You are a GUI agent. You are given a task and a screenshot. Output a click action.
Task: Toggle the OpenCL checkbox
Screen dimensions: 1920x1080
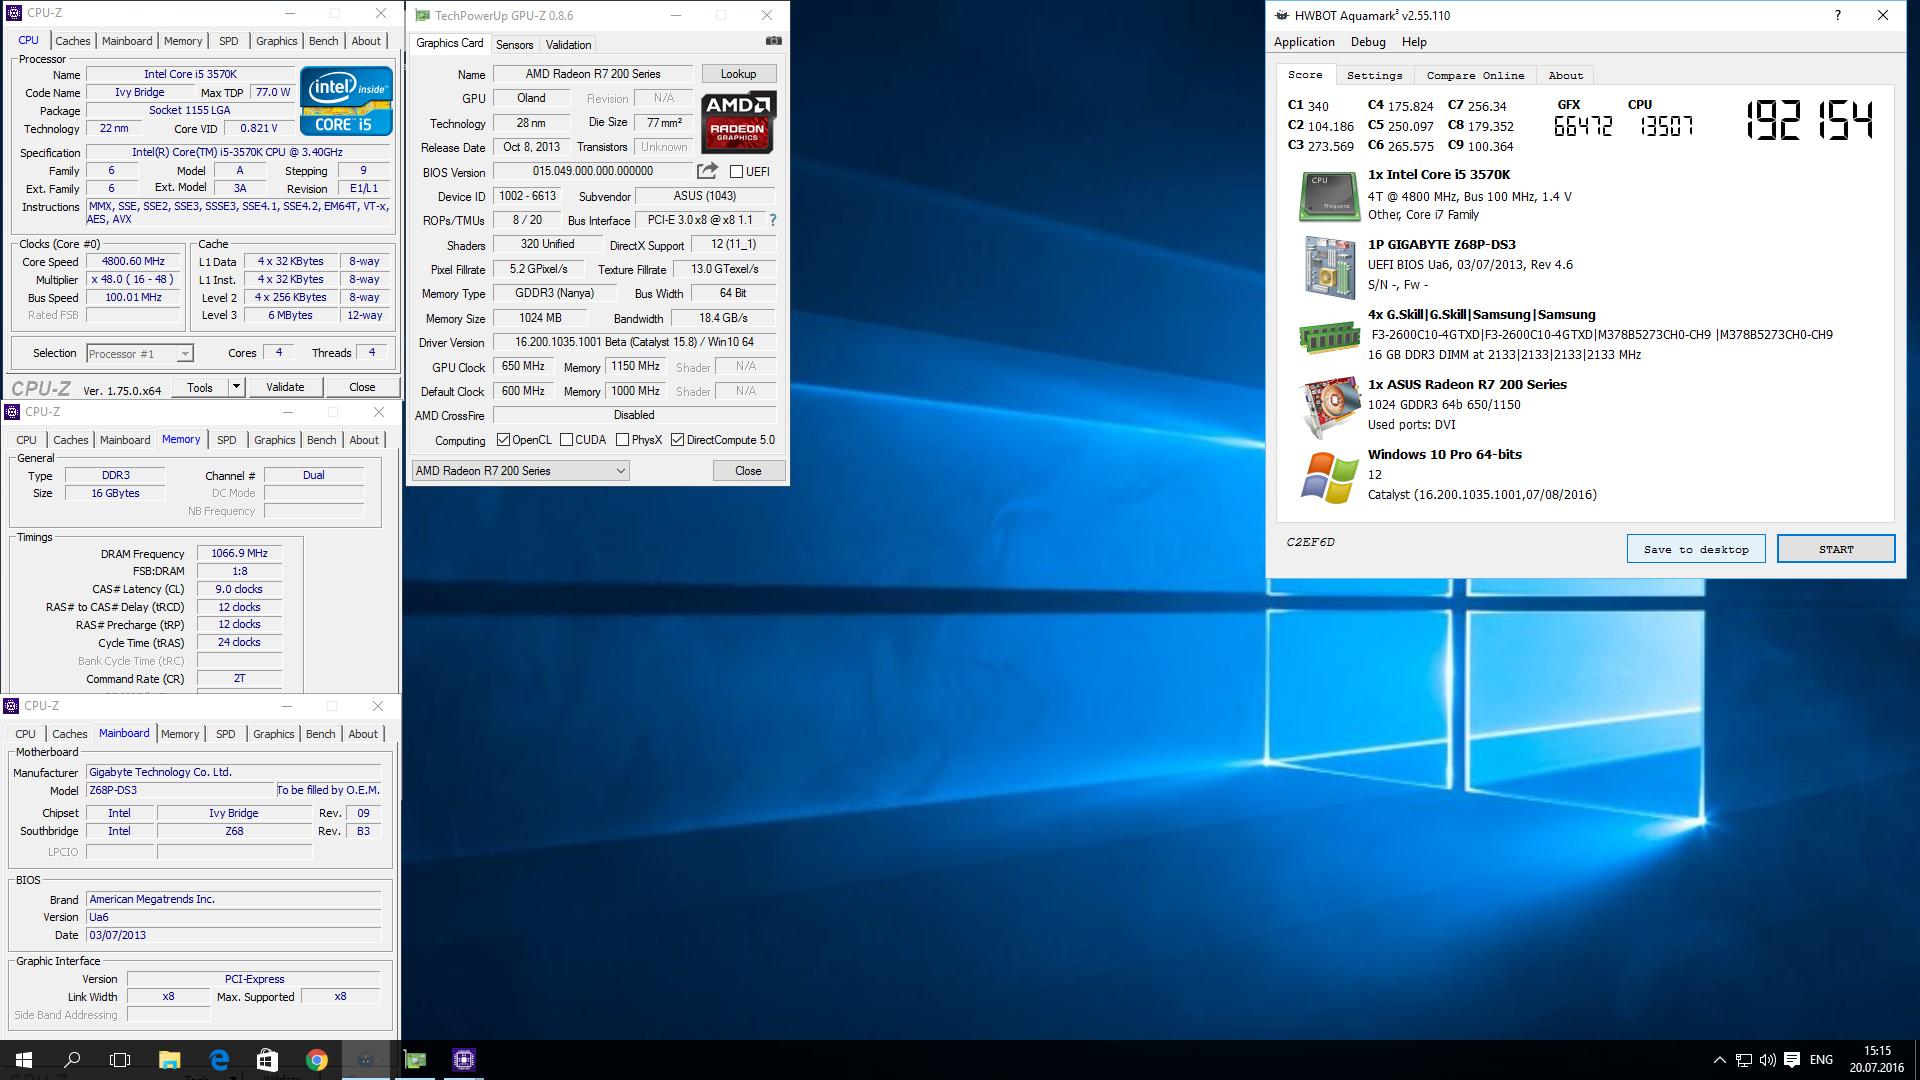coord(503,440)
